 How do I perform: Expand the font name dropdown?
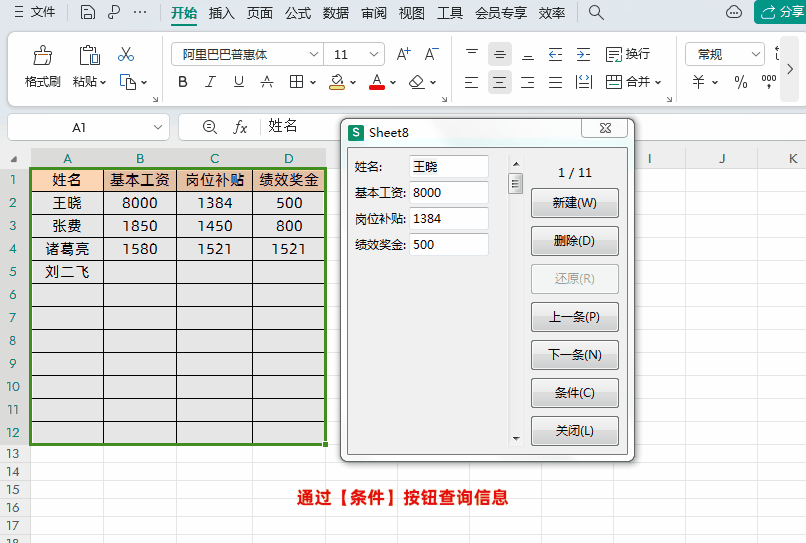pyautogui.click(x=314, y=55)
